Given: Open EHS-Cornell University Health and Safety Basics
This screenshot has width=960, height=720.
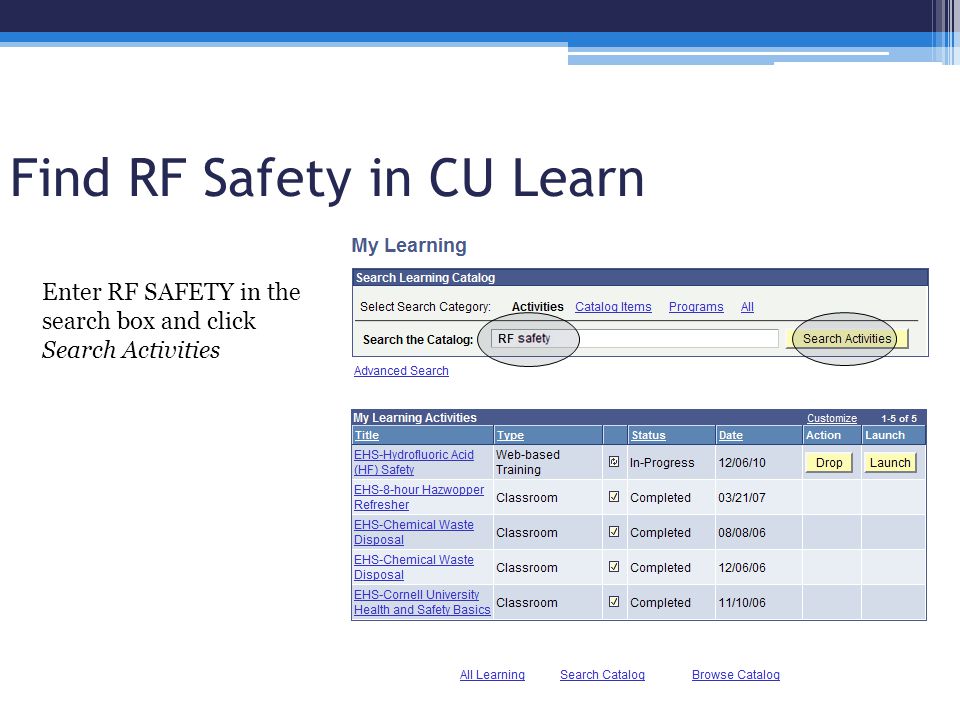Looking at the screenshot, I should click(x=422, y=602).
